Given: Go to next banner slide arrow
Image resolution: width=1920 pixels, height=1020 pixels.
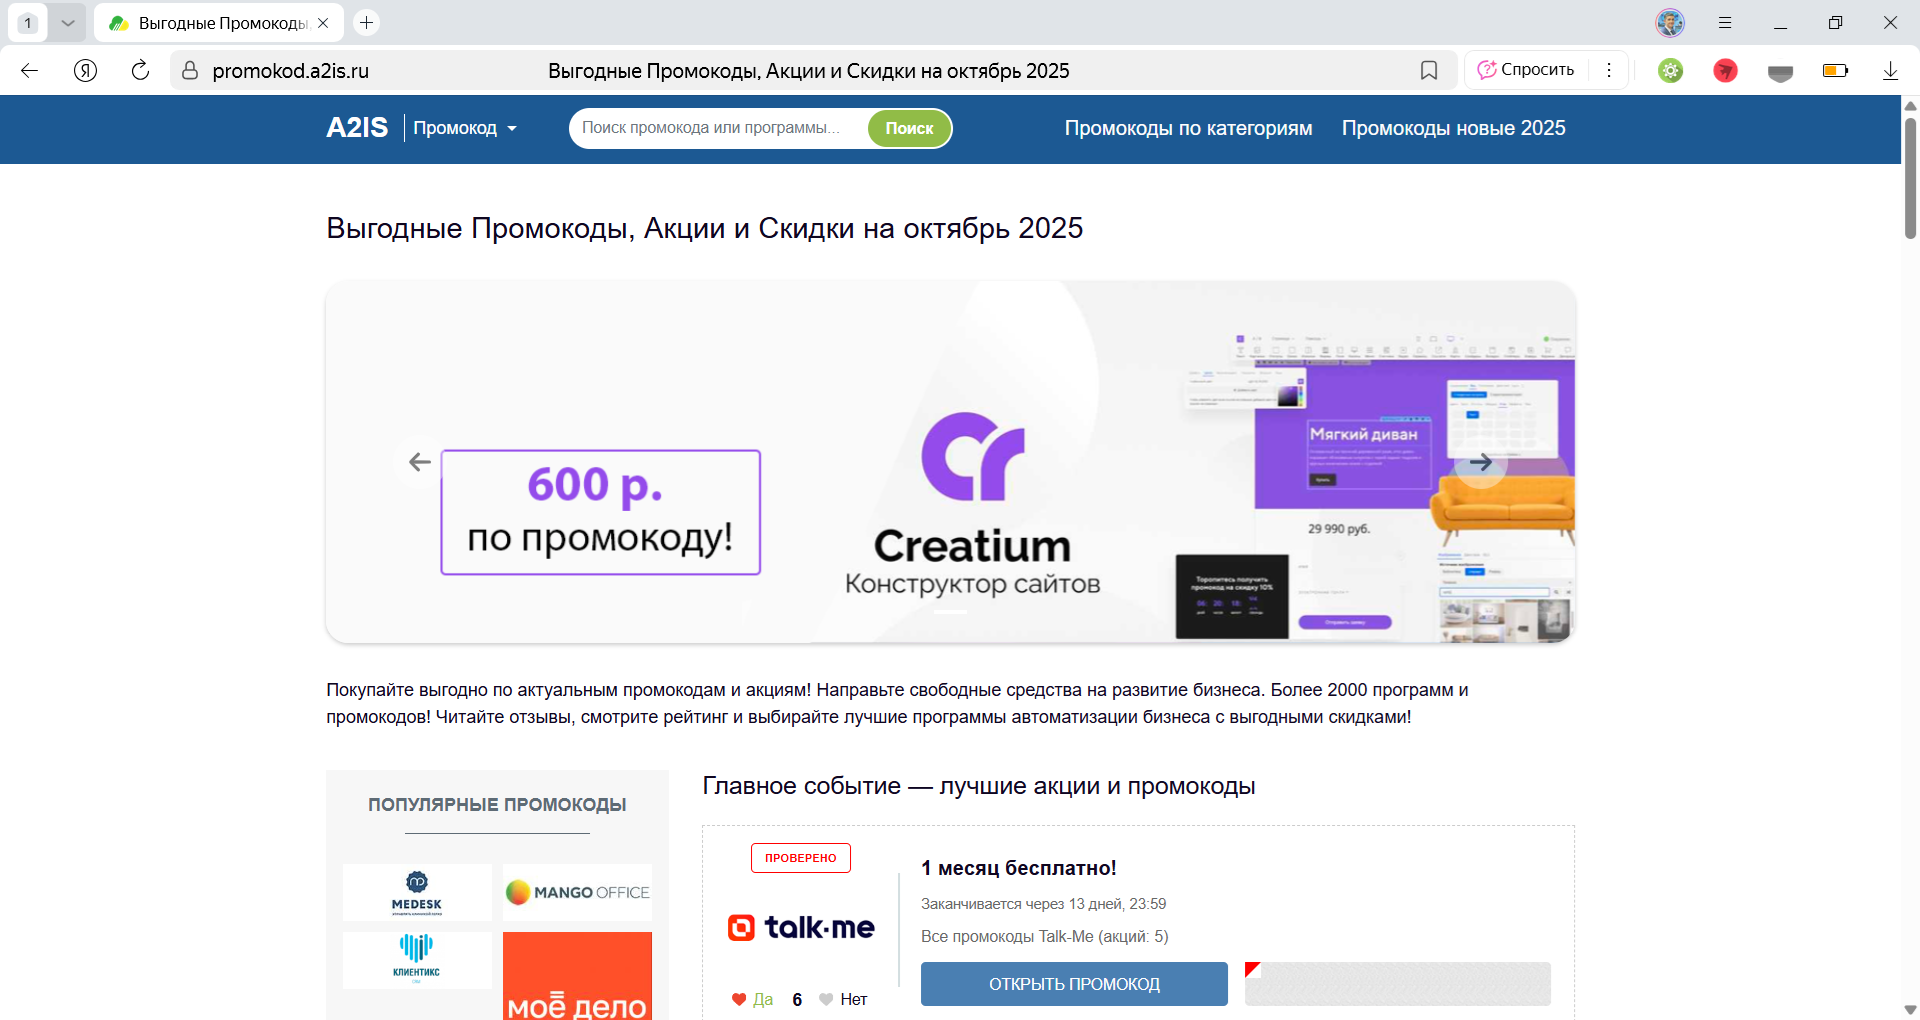Looking at the screenshot, I should click(x=1480, y=462).
